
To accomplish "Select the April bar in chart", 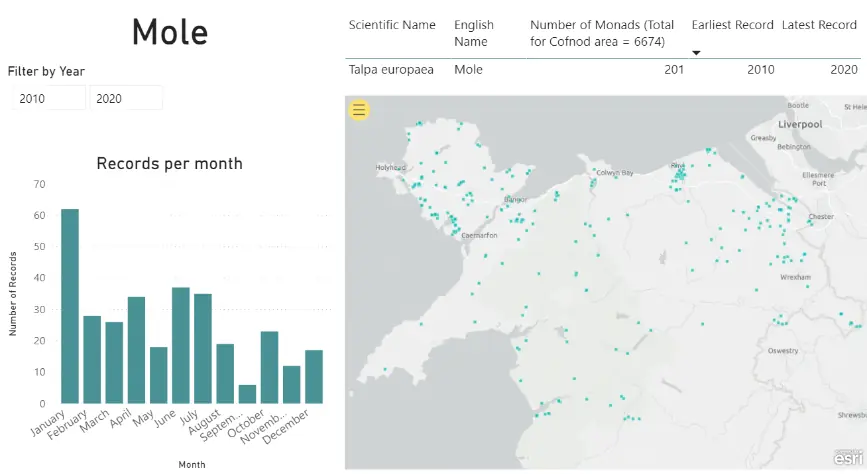I will pyautogui.click(x=136, y=350).
